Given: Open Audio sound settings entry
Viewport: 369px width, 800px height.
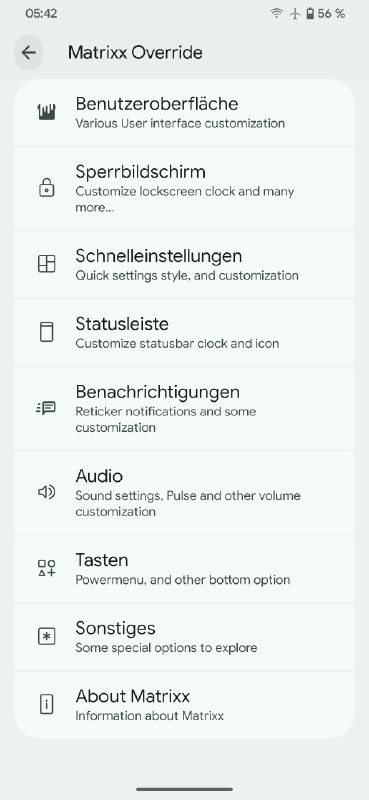Looking at the screenshot, I should (x=184, y=492).
